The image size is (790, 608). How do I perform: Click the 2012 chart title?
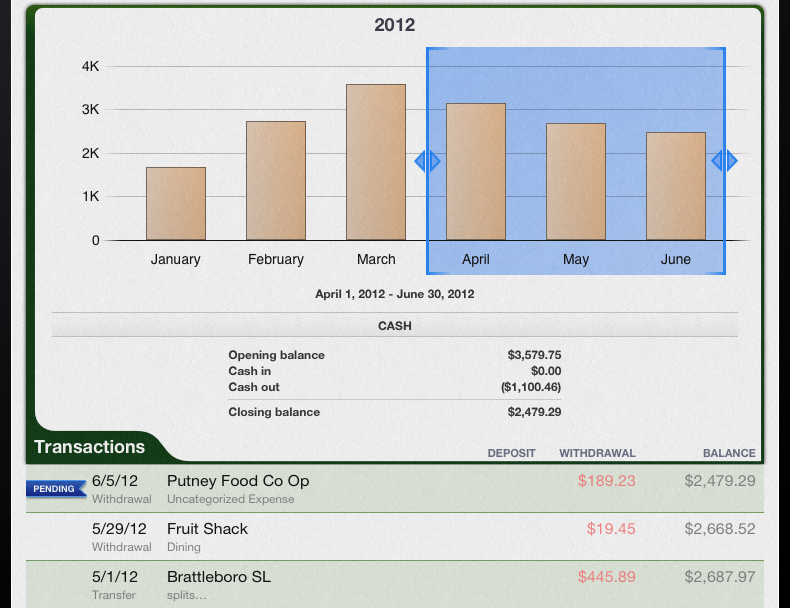[x=395, y=25]
